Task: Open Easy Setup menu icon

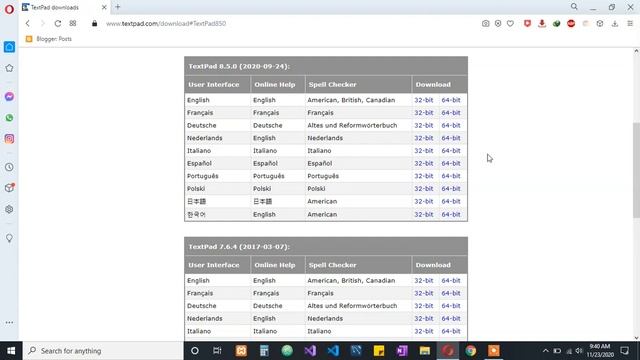Action: tap(630, 24)
